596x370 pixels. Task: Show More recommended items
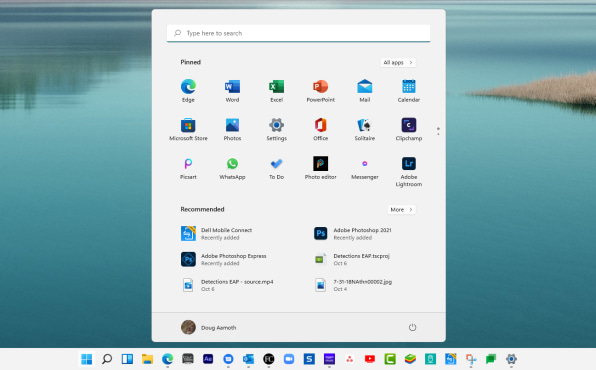(401, 210)
